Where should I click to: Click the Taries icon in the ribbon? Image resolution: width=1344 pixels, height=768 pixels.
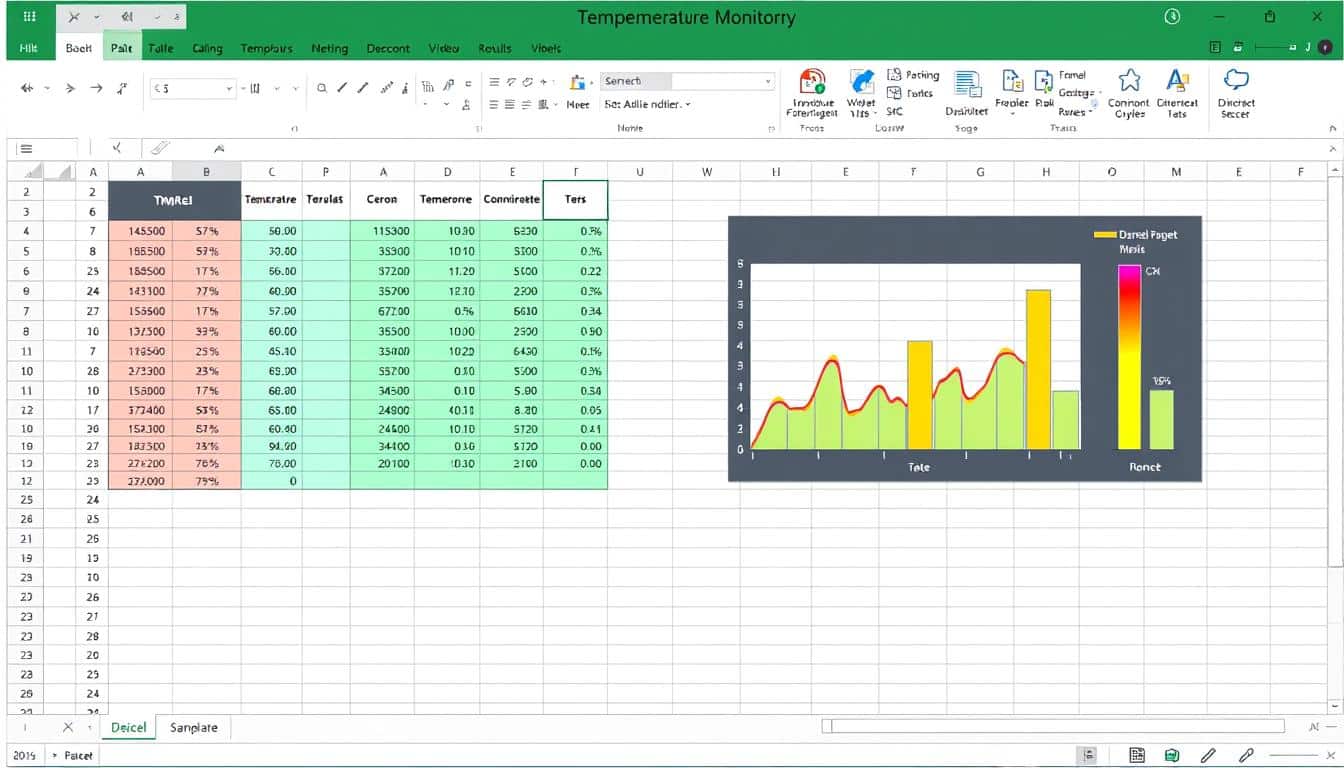[894, 93]
